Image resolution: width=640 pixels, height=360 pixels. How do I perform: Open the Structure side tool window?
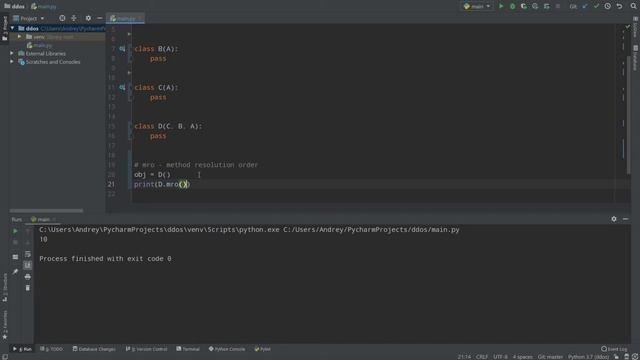5,287
